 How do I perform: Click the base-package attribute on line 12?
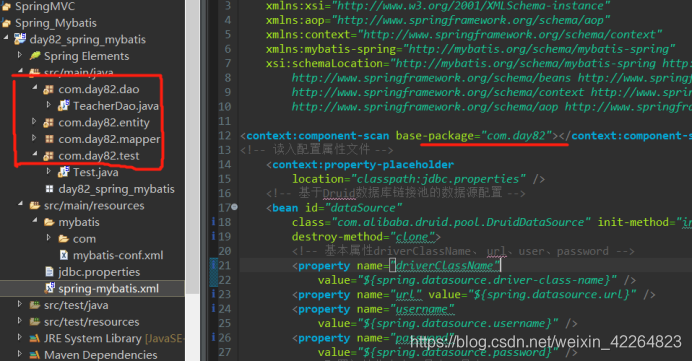(x=434, y=135)
